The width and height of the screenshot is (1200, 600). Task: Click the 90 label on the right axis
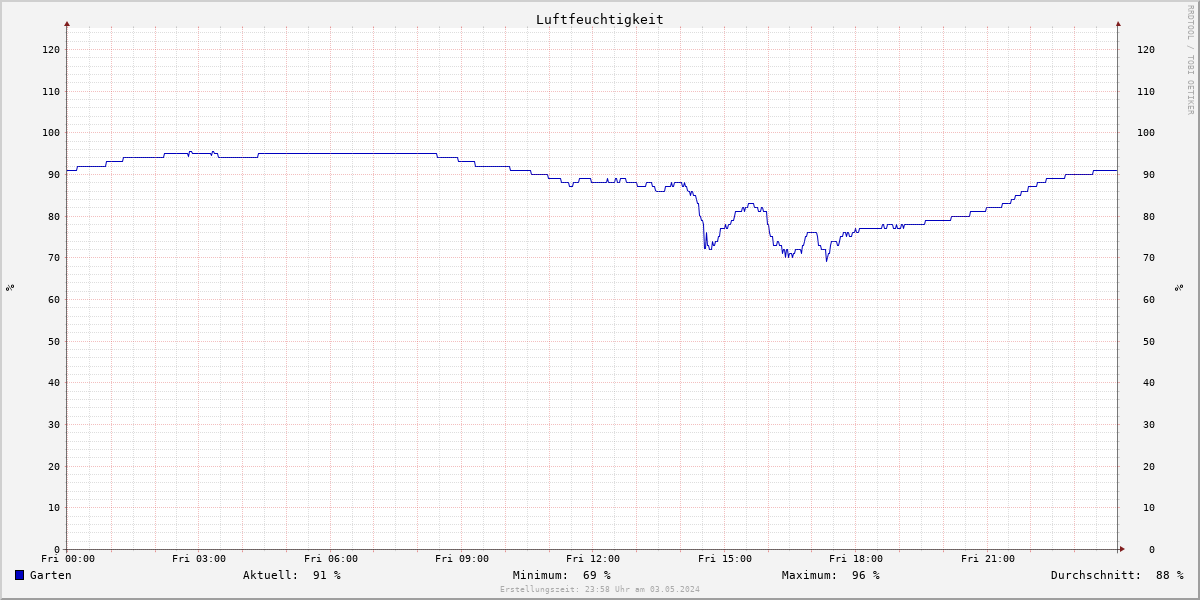(x=1149, y=174)
